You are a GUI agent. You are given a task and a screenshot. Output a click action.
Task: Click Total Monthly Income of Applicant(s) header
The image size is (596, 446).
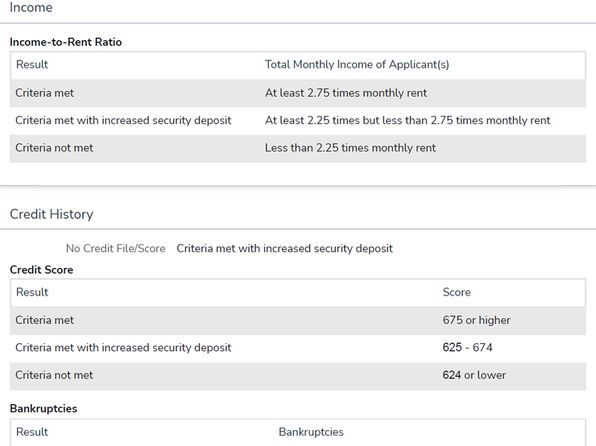pyautogui.click(x=357, y=64)
